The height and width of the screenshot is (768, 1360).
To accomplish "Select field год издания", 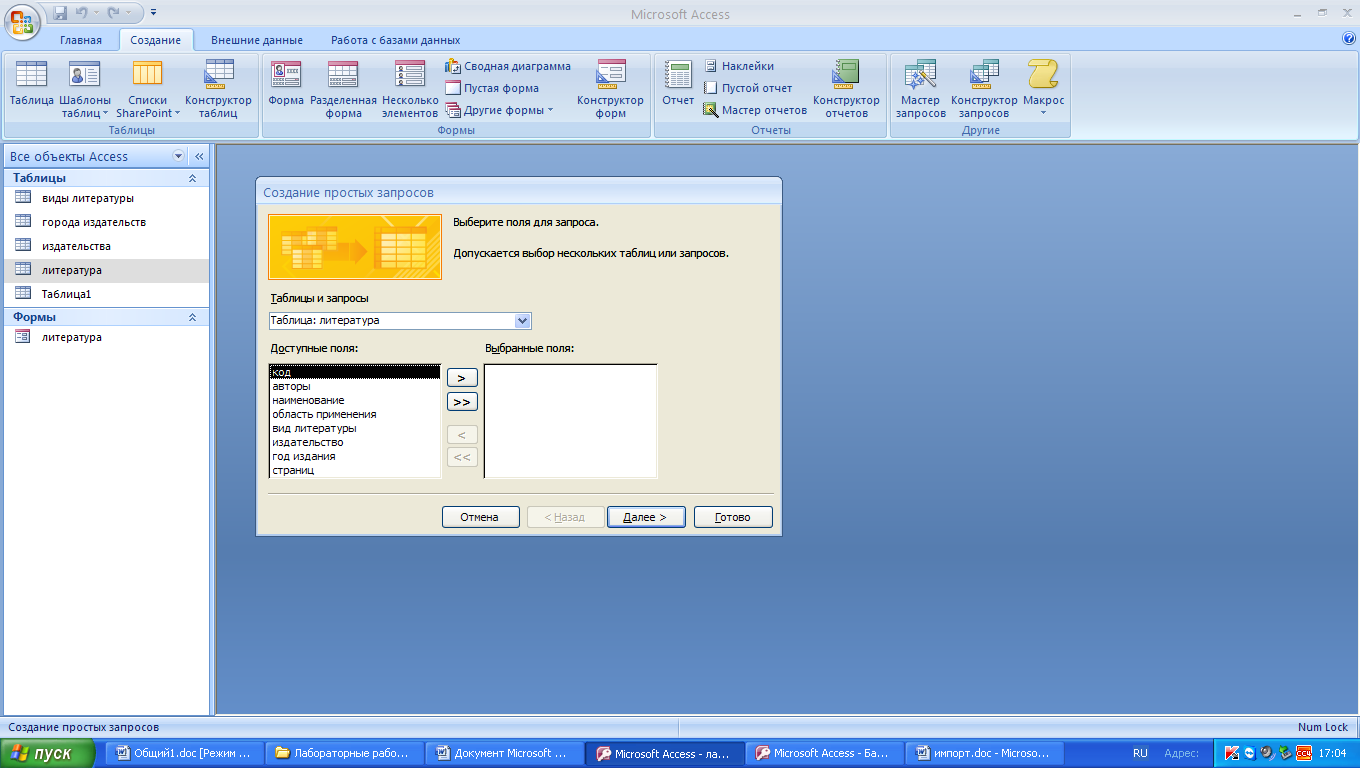I will point(355,456).
